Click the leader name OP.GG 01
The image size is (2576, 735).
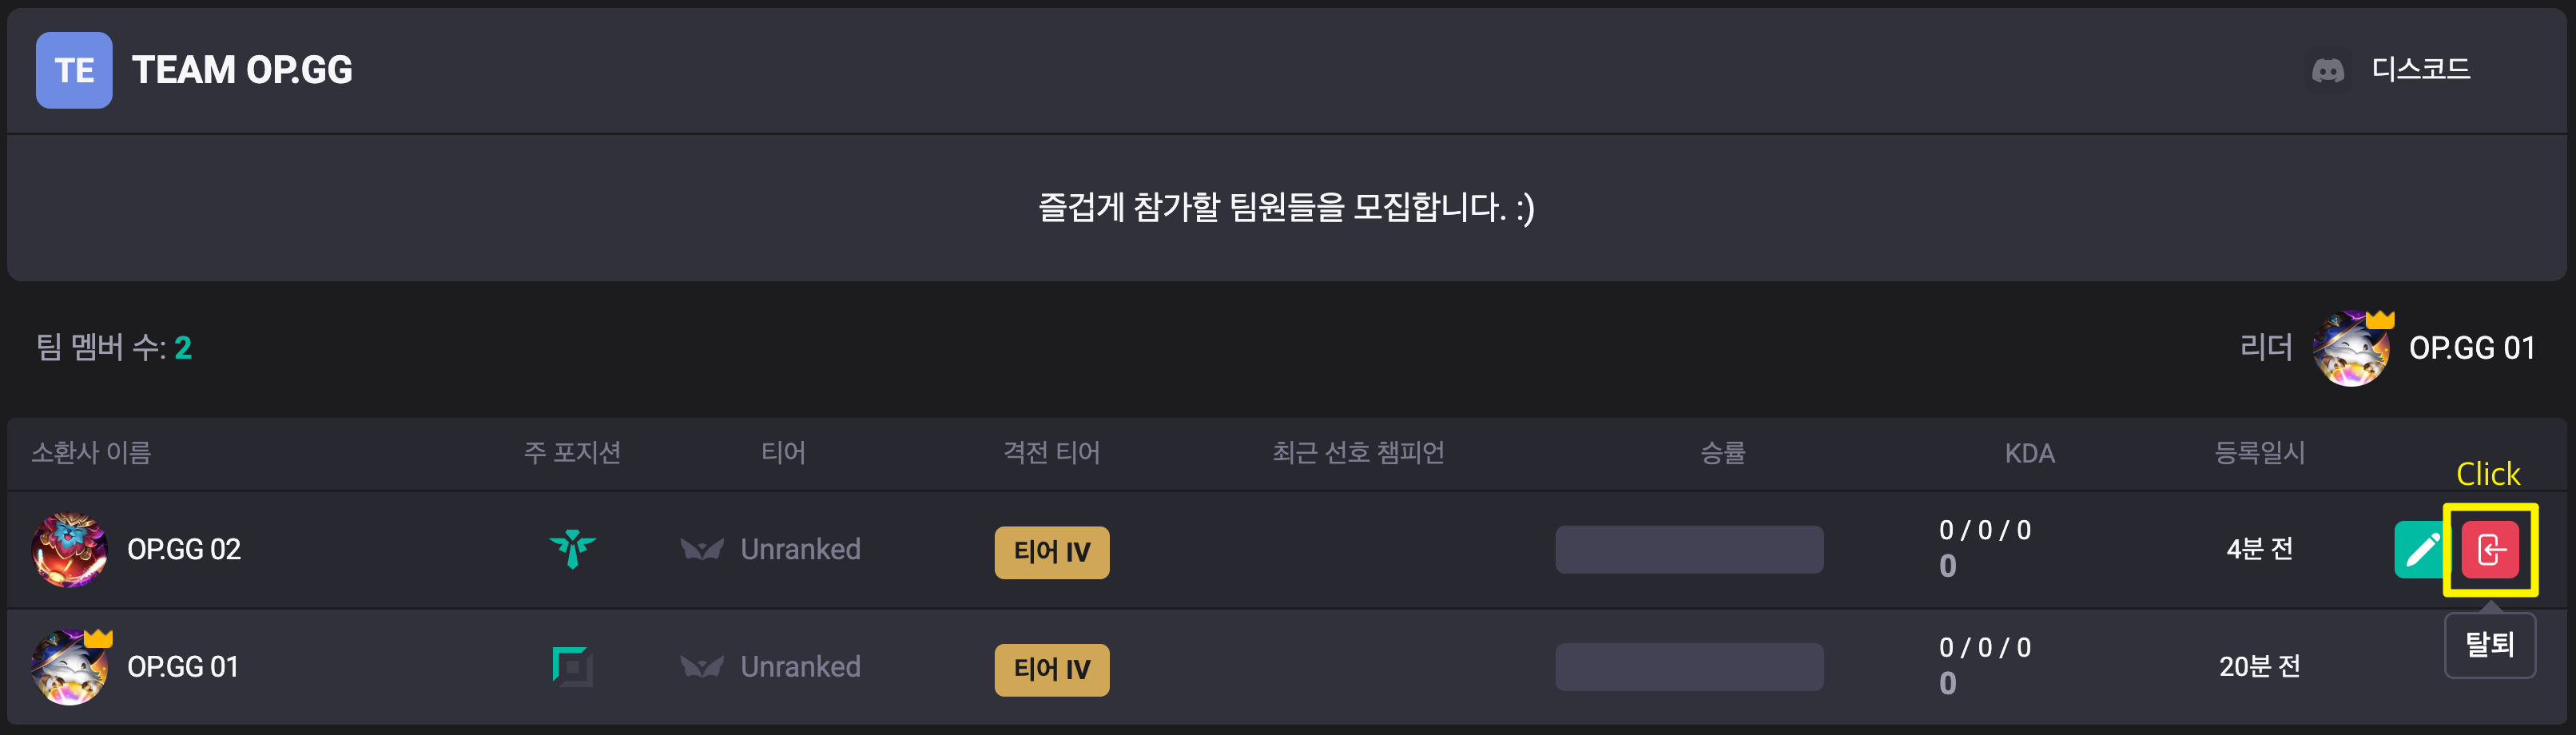click(2471, 348)
